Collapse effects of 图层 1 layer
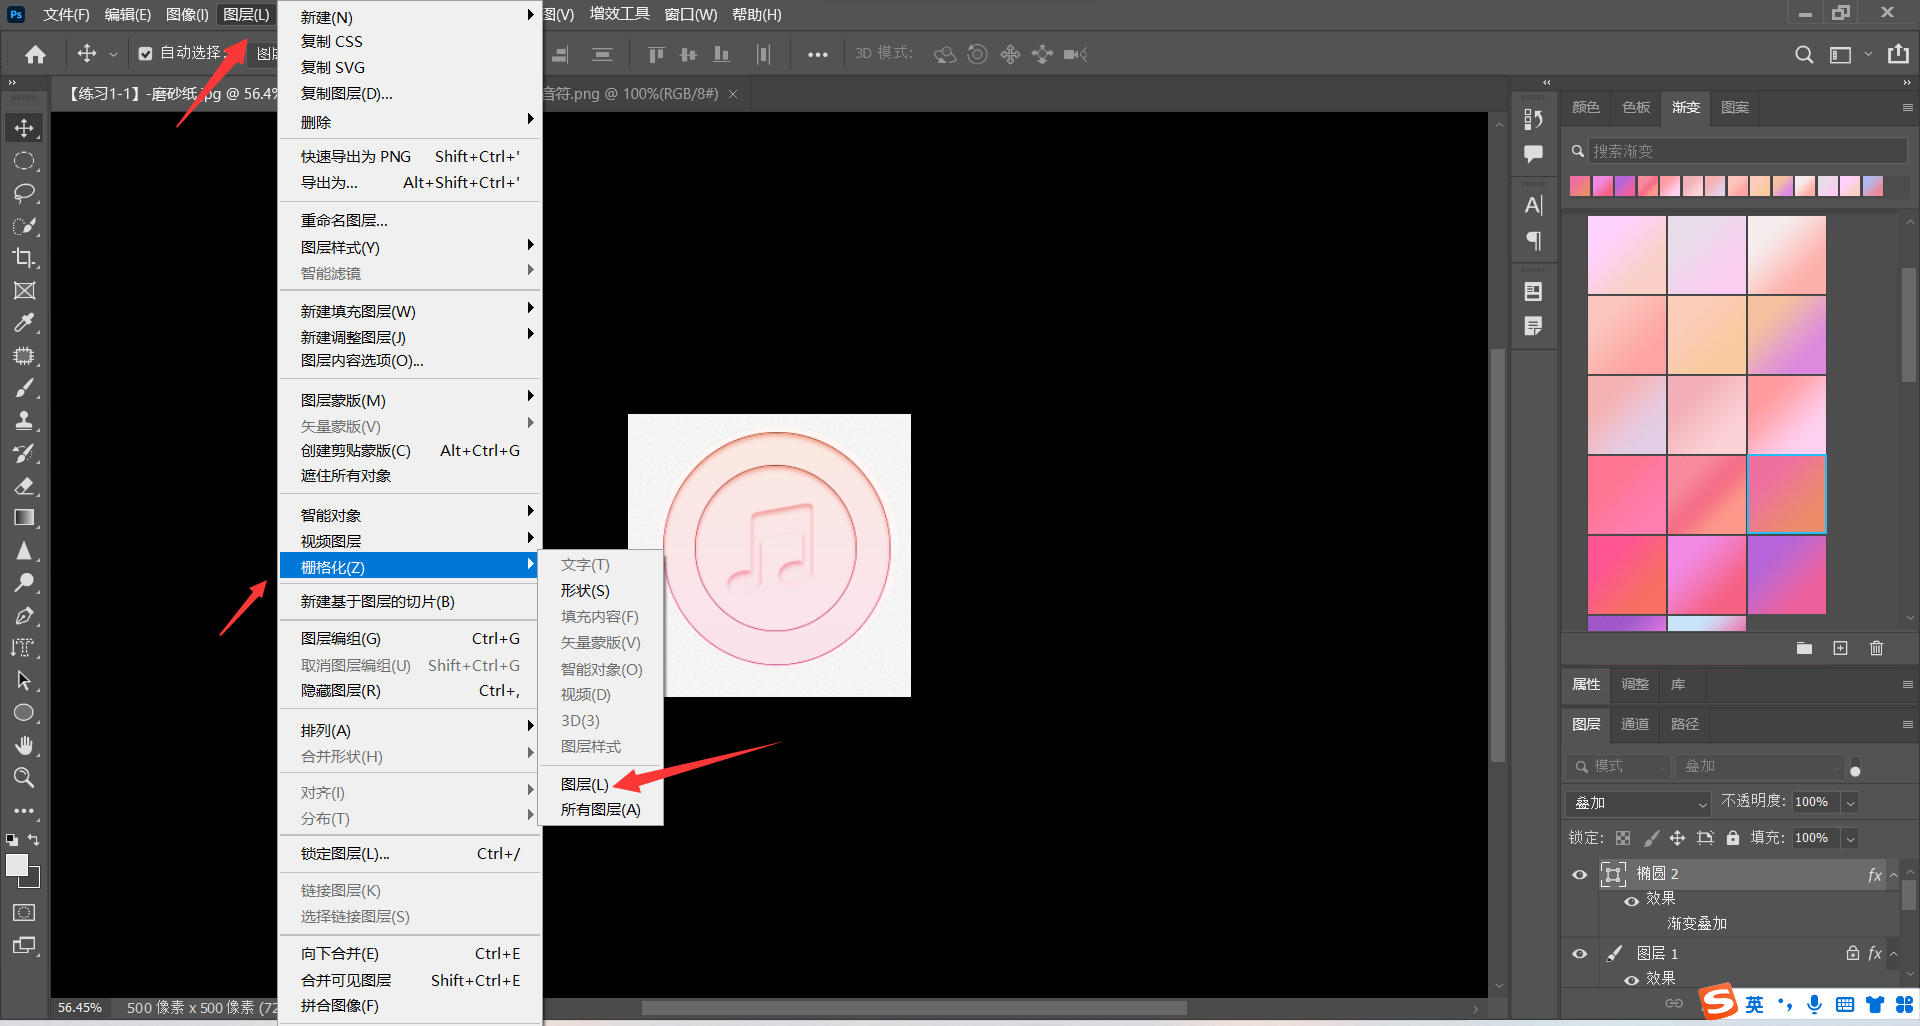 [x=1893, y=955]
